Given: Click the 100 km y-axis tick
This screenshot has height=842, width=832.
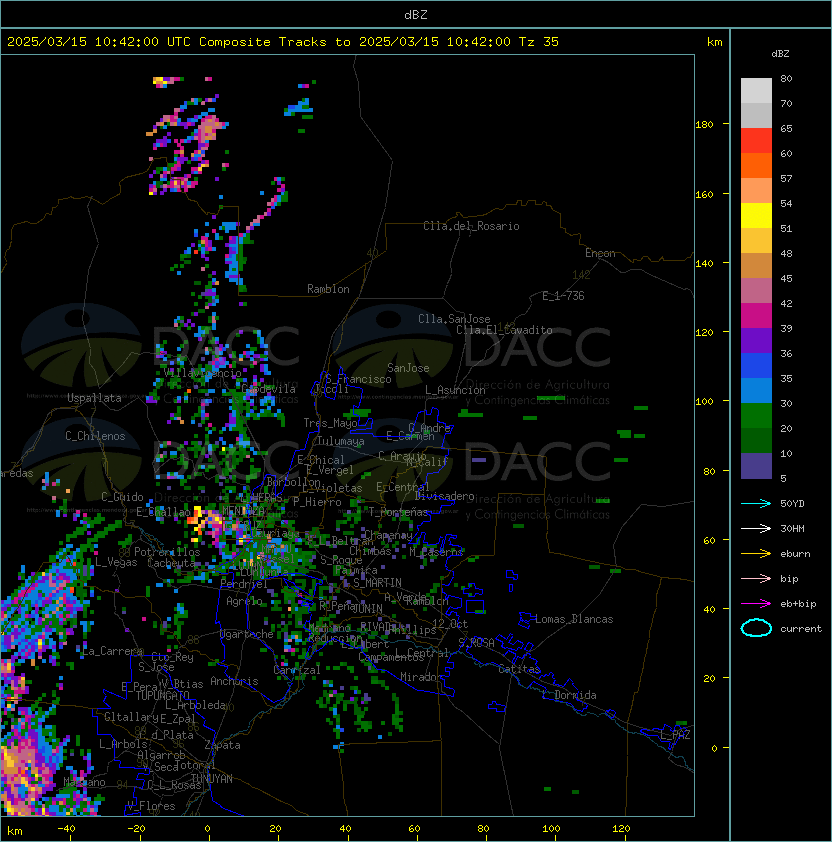Looking at the screenshot, I should pos(704,402).
